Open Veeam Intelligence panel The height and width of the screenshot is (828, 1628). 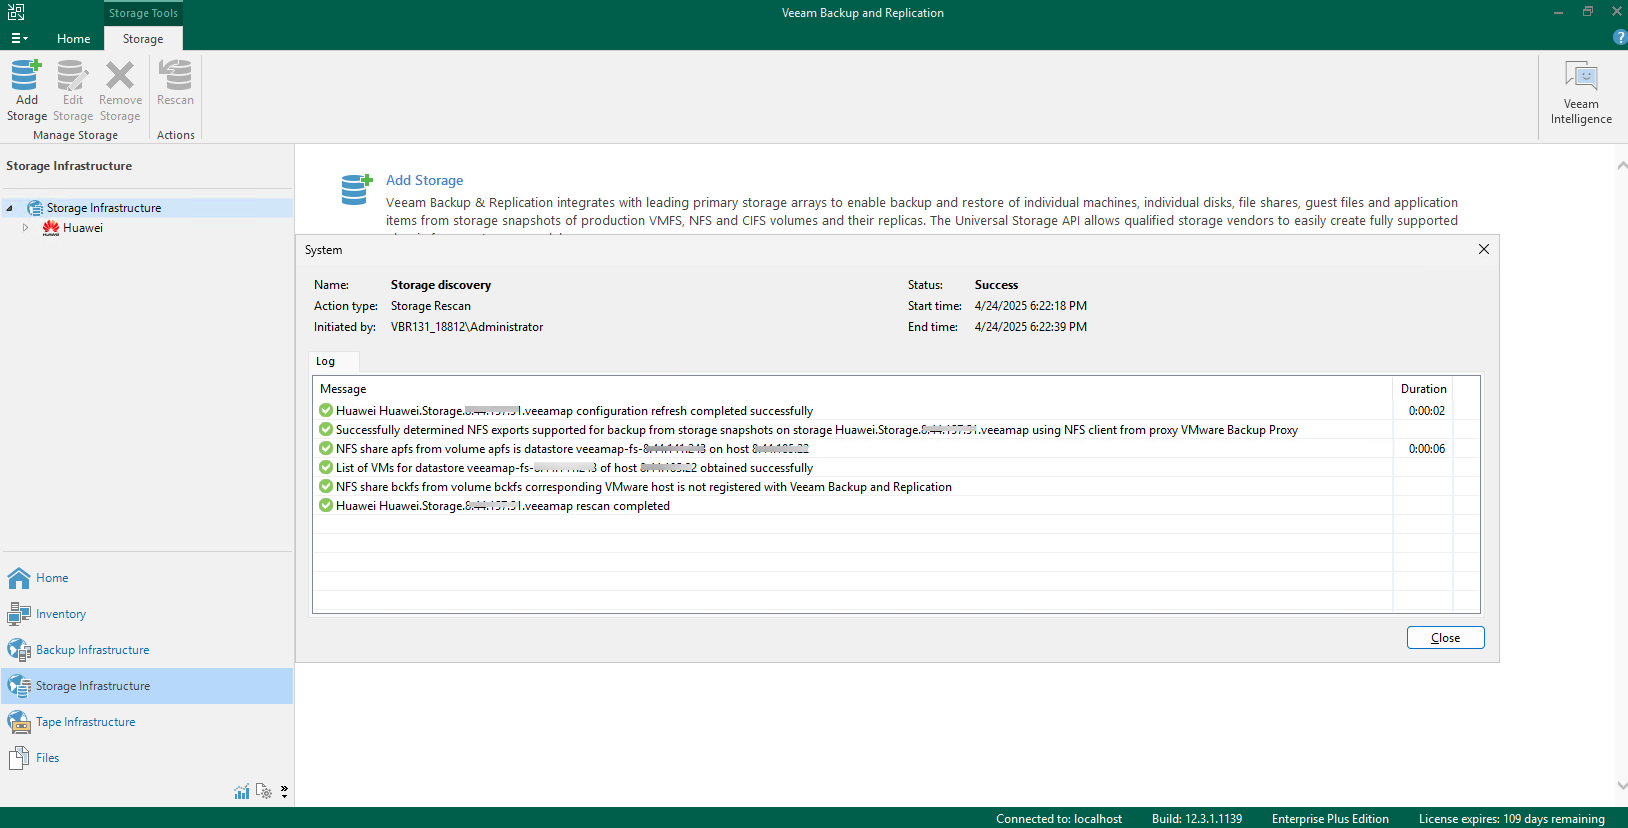1581,92
